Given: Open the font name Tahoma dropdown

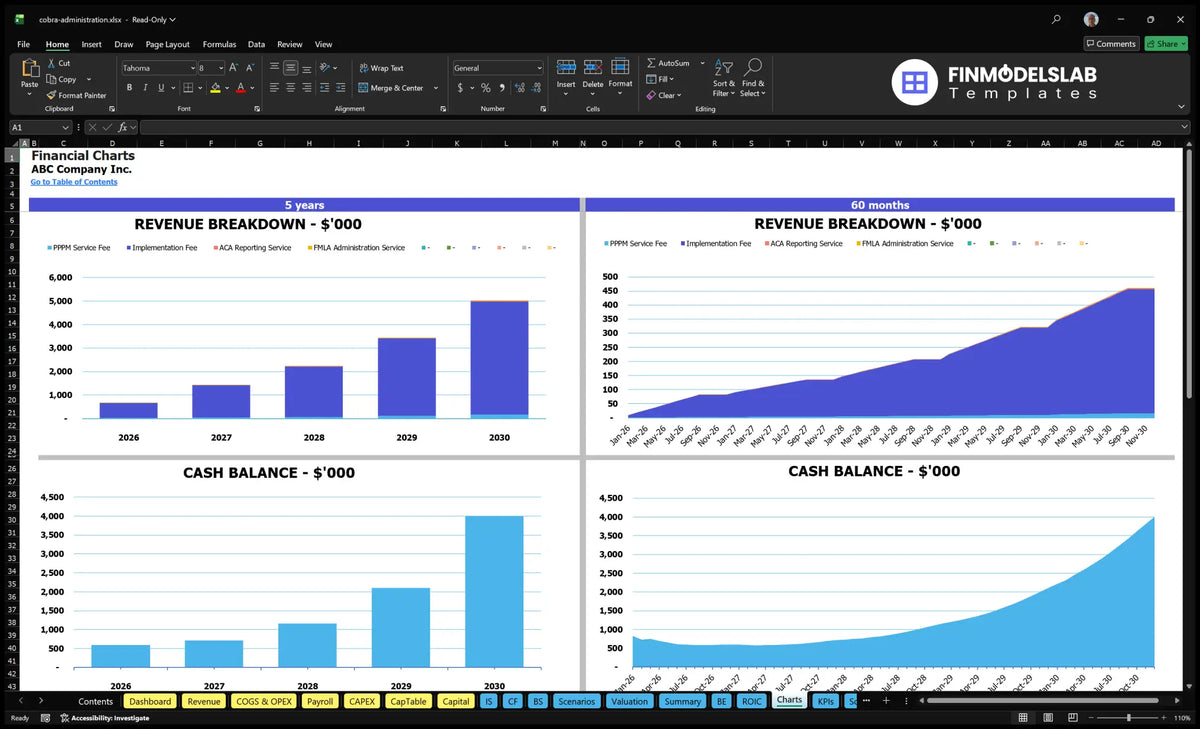Looking at the screenshot, I should tap(192, 68).
